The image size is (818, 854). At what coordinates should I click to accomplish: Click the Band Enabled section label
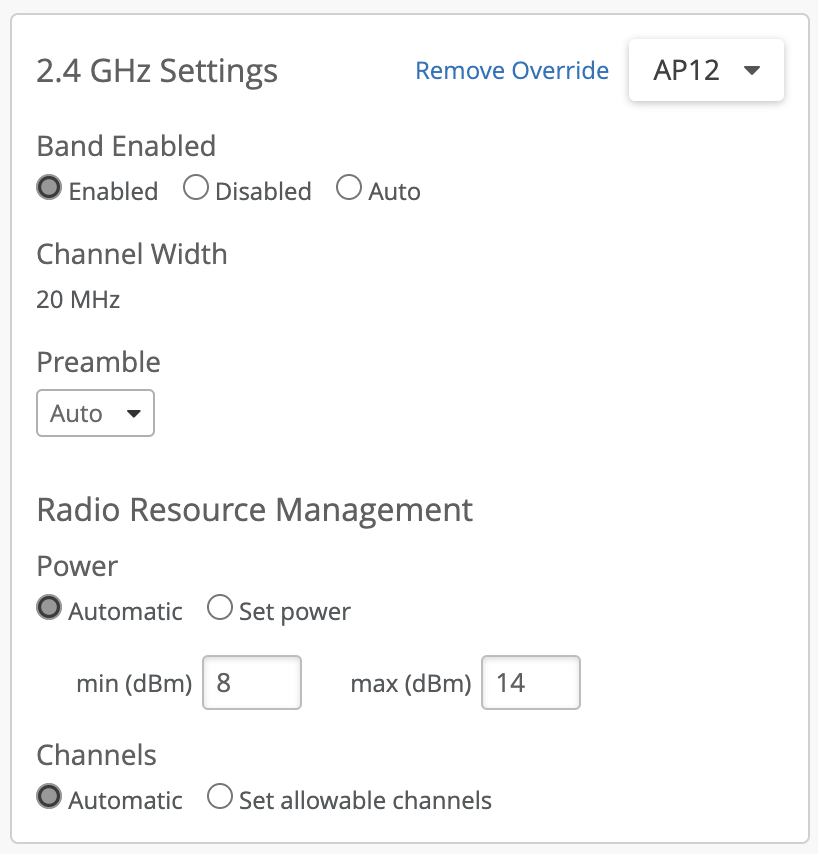pyautogui.click(x=126, y=146)
